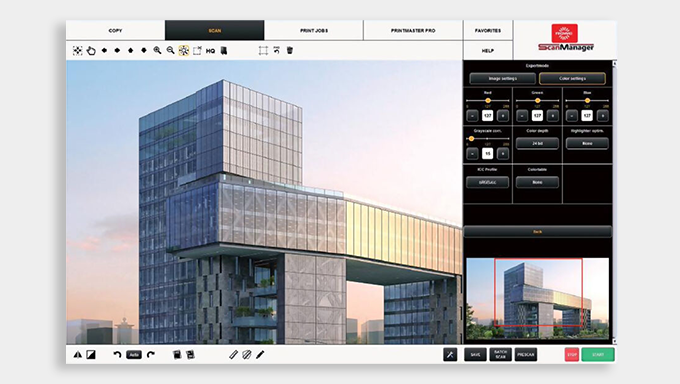This screenshot has width=680, height=384.
Task: Select the hatched pen tool
Action: (247, 354)
